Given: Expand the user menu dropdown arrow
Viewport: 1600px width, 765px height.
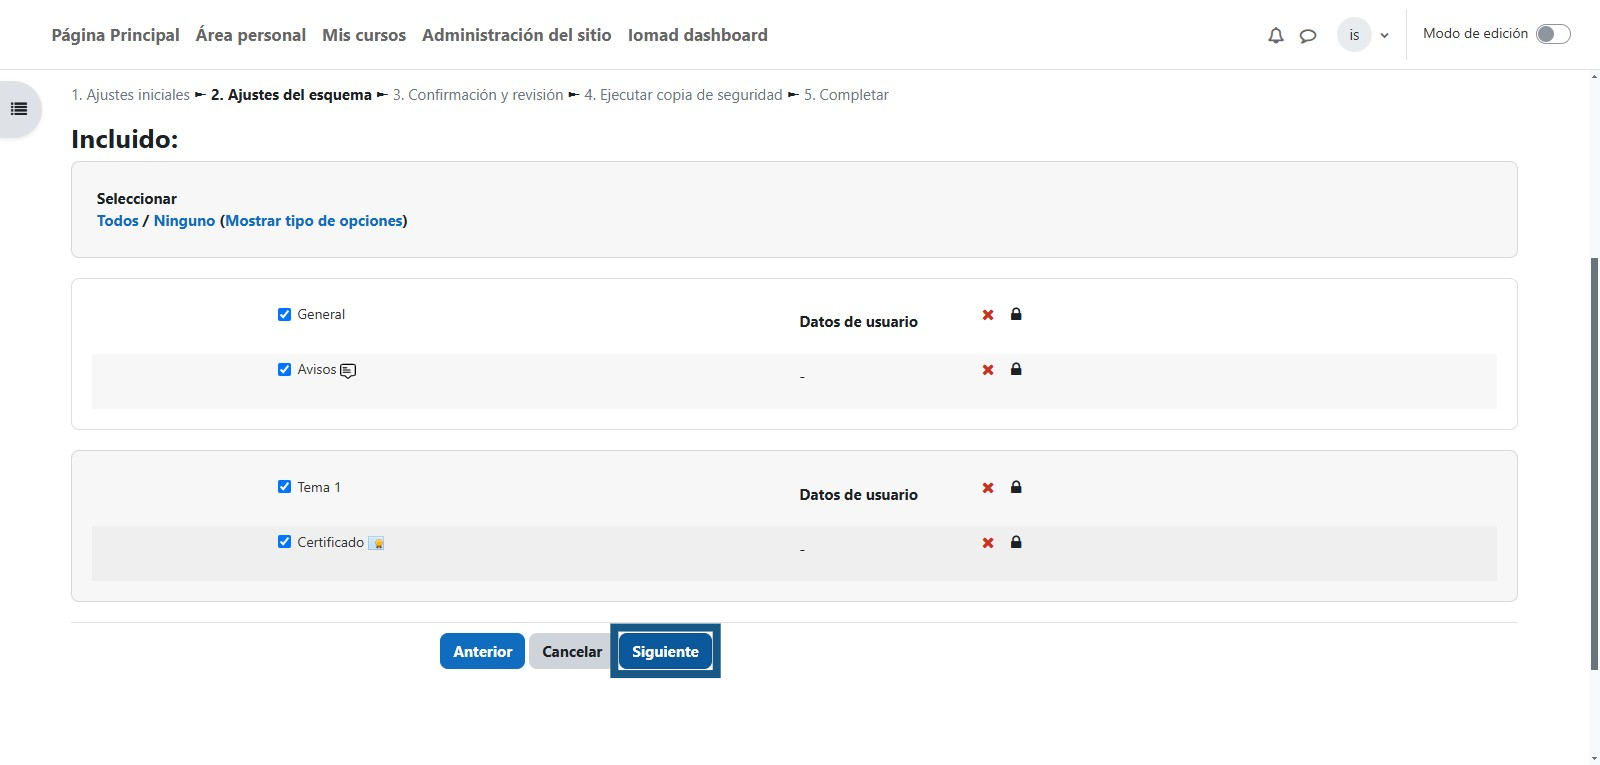Looking at the screenshot, I should 1384,36.
